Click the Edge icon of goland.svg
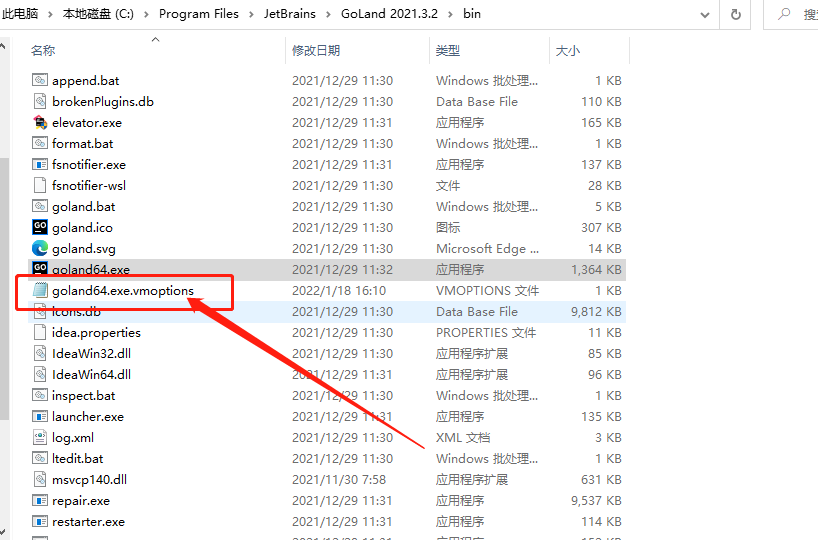Viewport: 818px width, 546px height. 40,248
